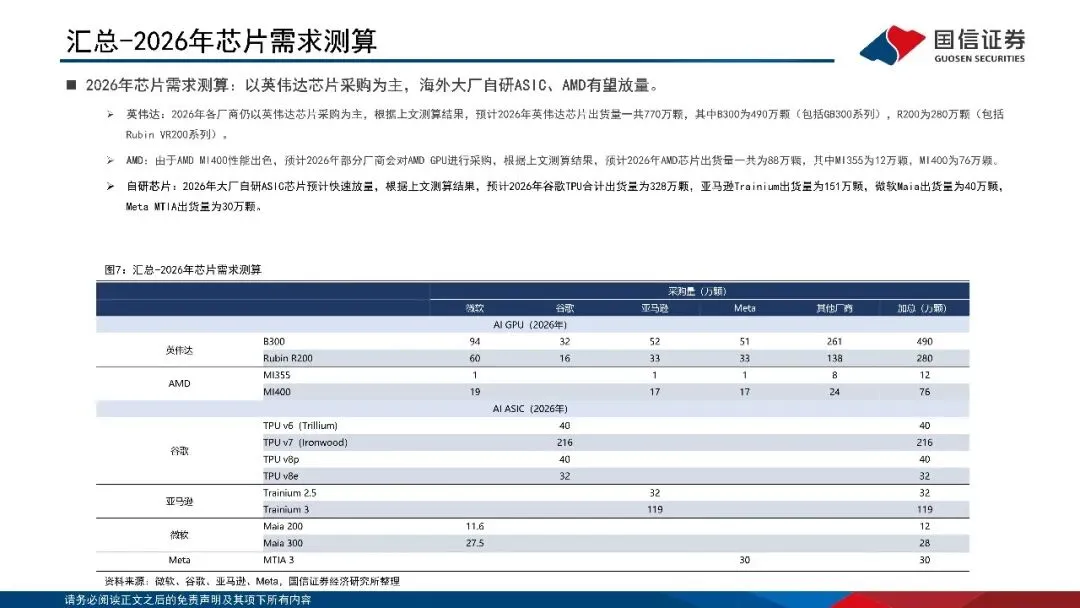Click the '微软' vendor row label

179,534
